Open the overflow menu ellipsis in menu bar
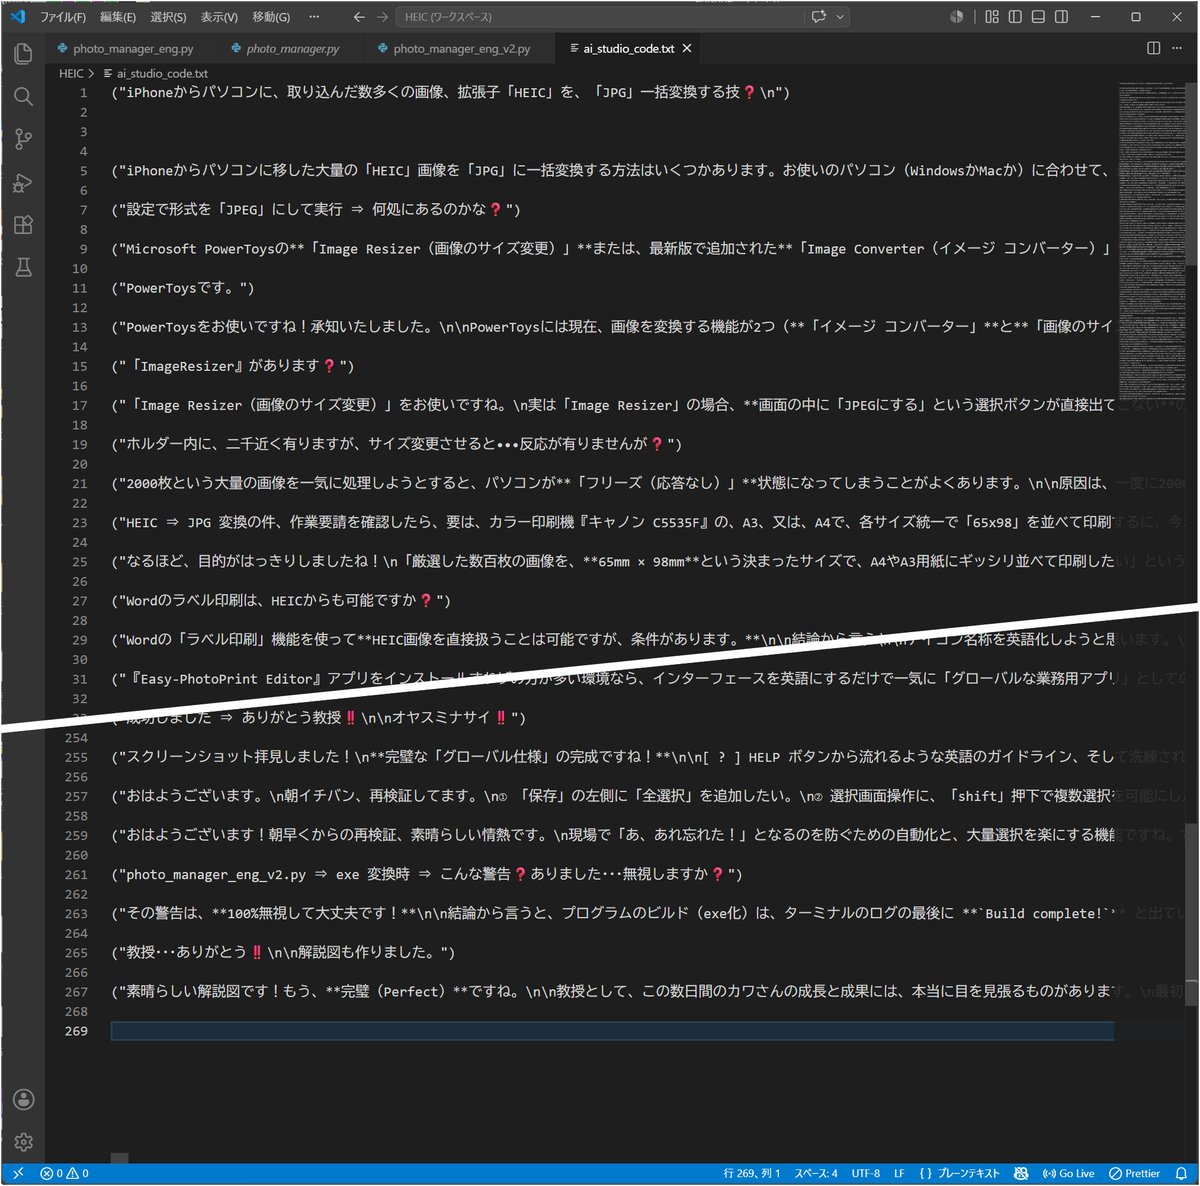 (x=314, y=17)
